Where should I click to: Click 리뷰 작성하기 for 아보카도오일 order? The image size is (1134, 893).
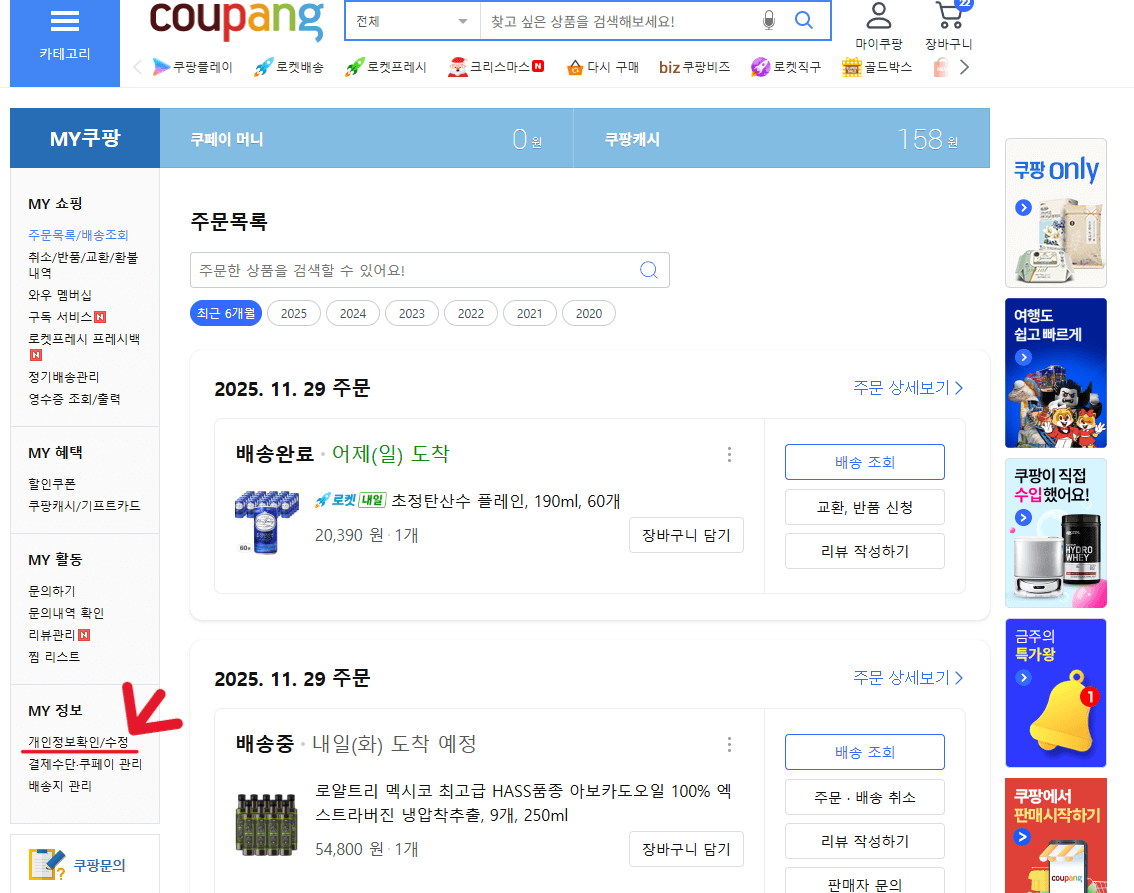(x=865, y=841)
